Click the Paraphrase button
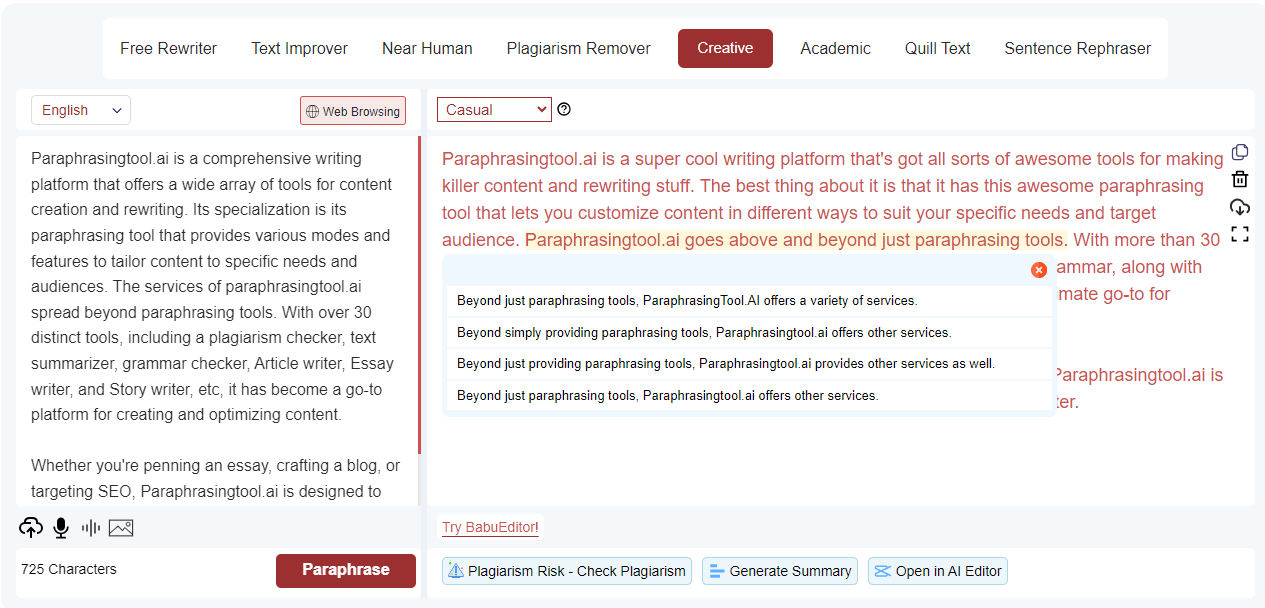The image size is (1265, 608). (346, 570)
